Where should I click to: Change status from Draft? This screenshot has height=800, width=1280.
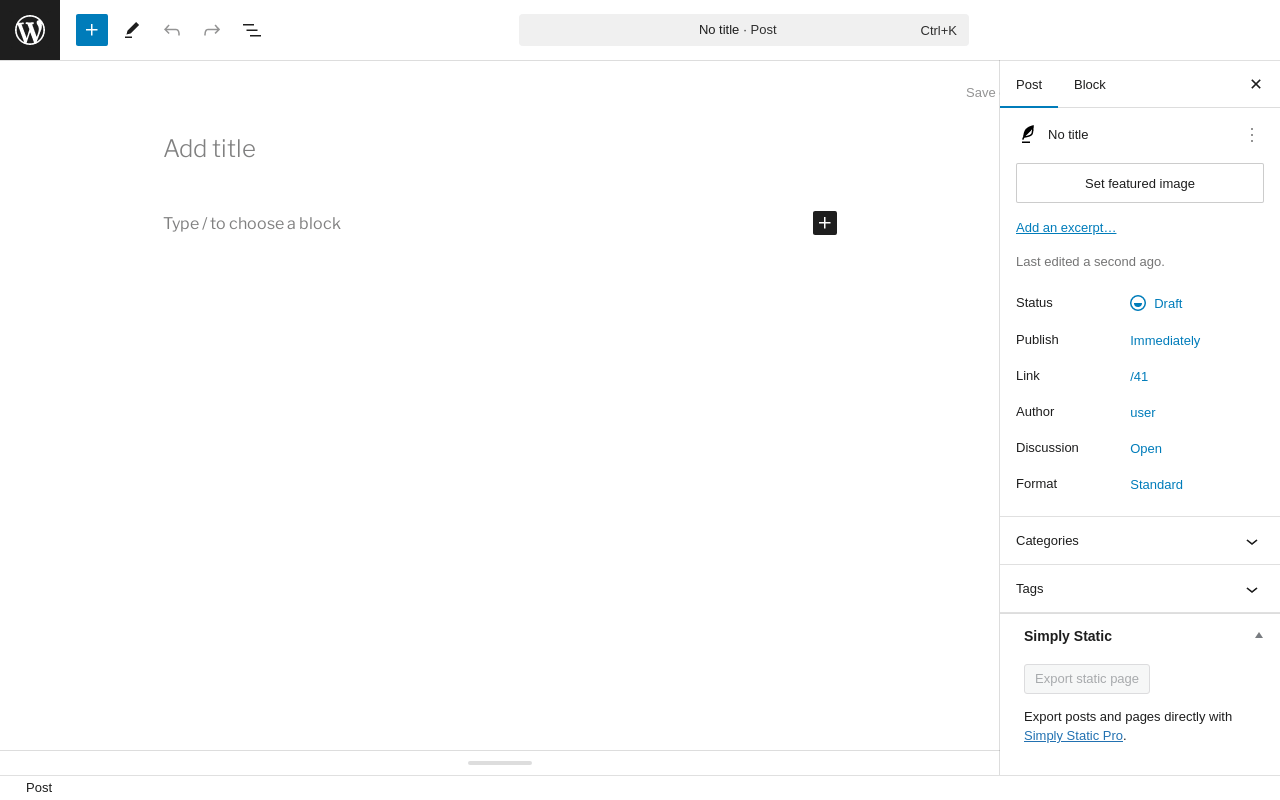pos(1156,303)
